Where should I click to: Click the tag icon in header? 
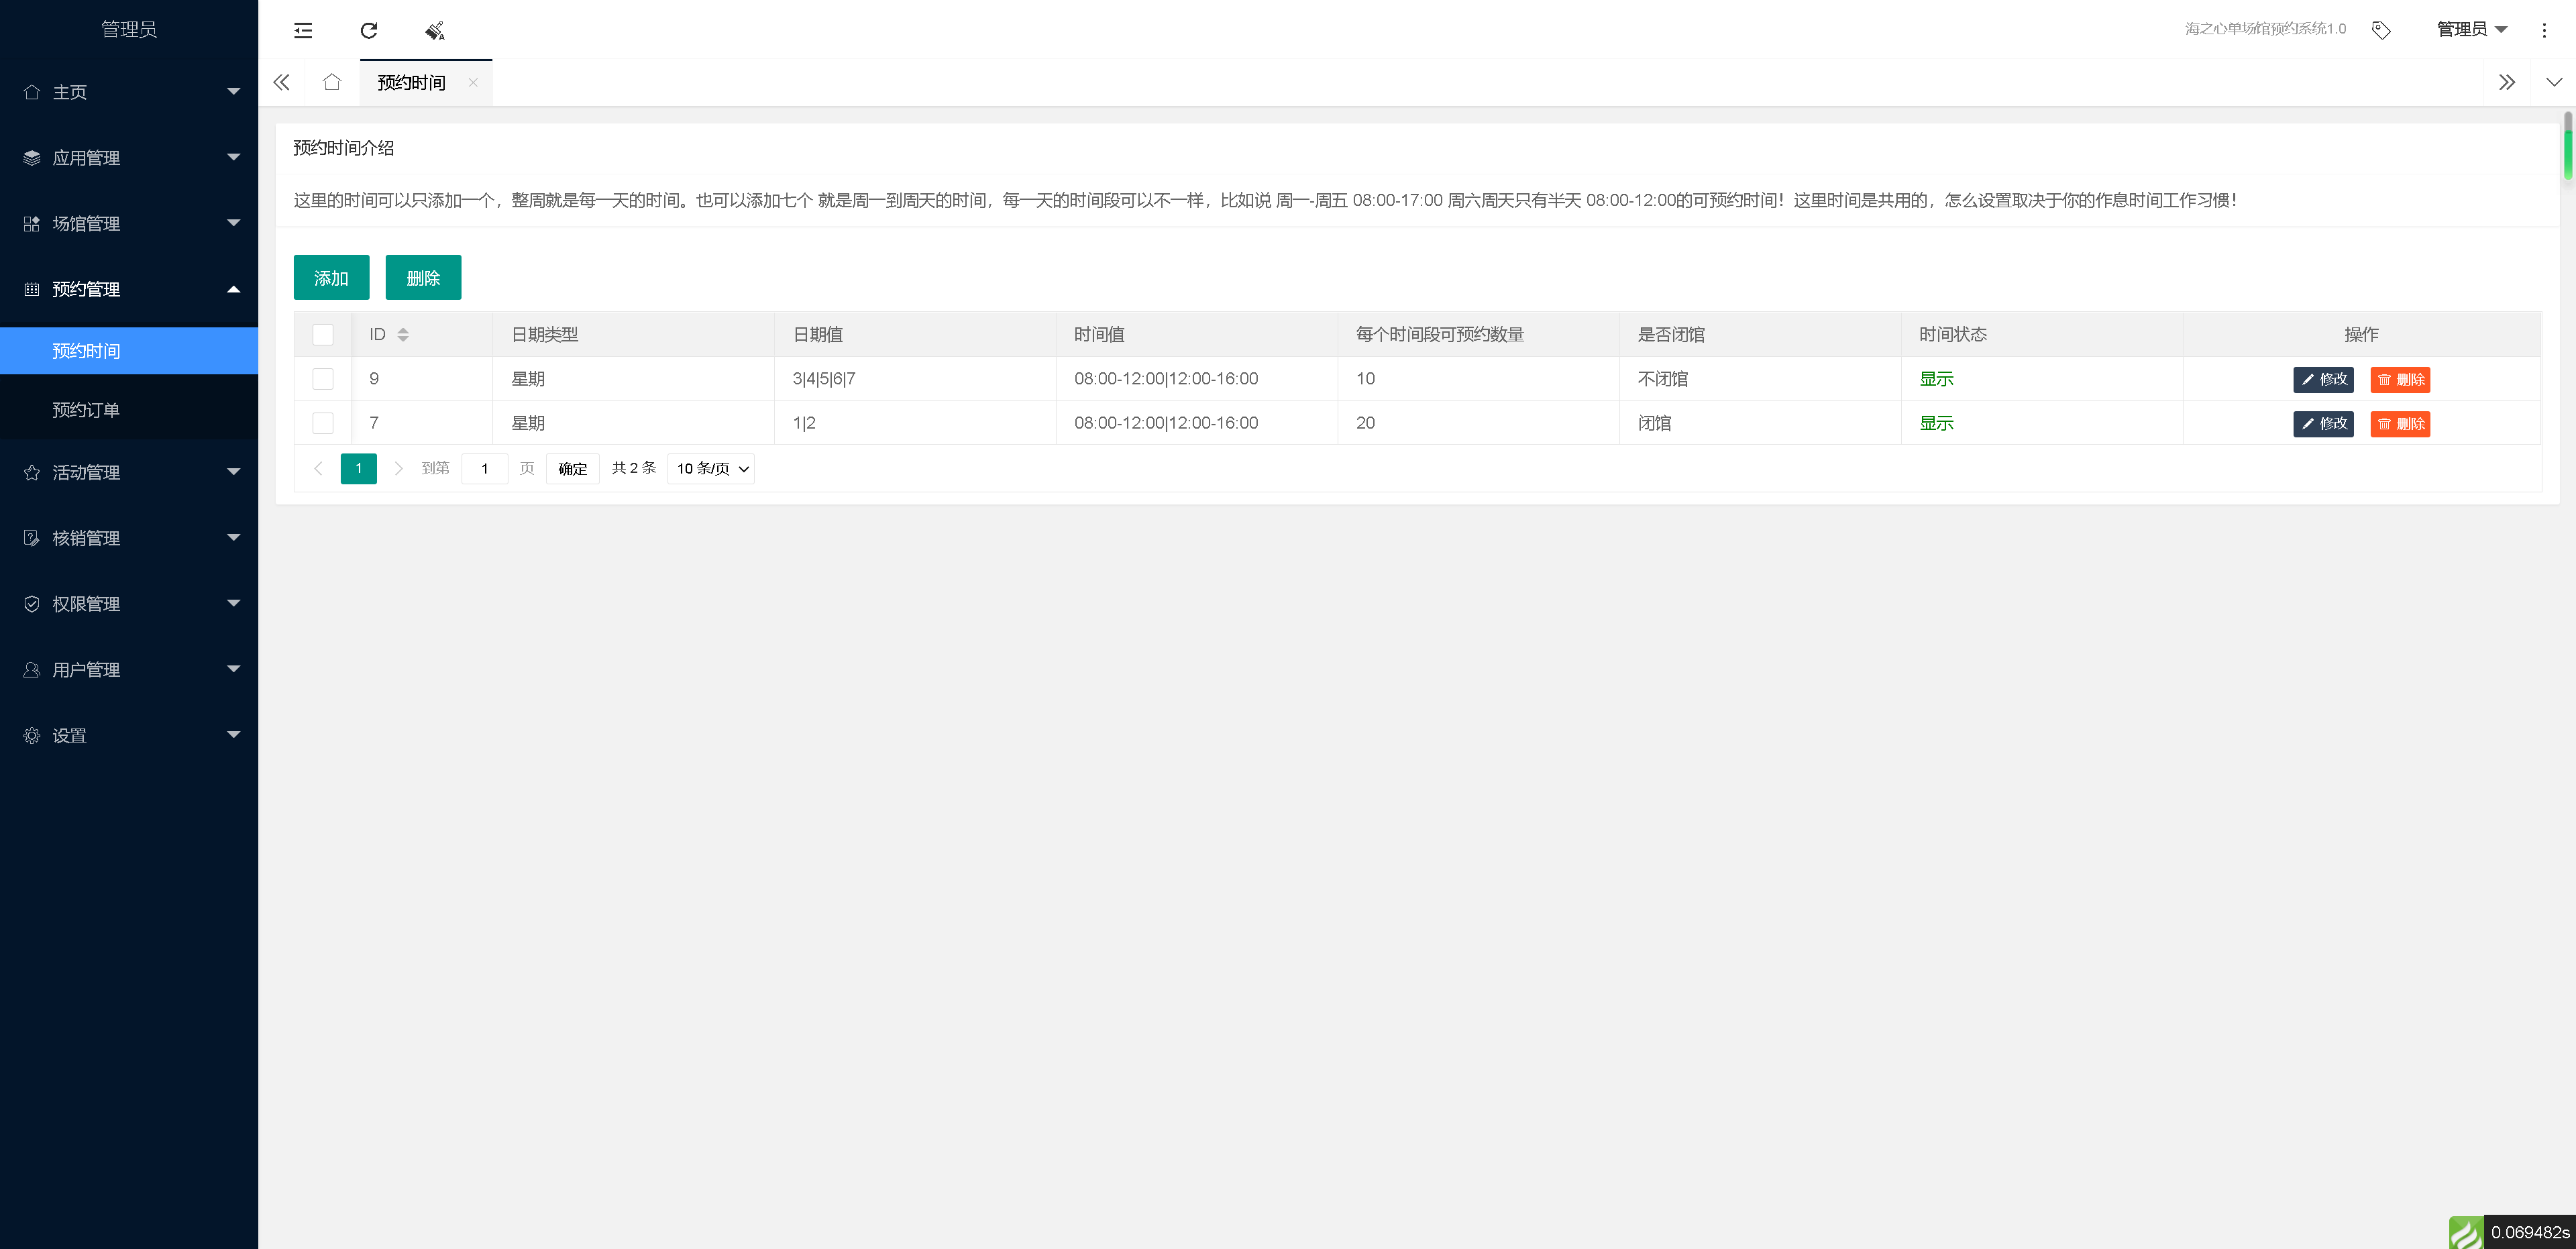[2381, 30]
